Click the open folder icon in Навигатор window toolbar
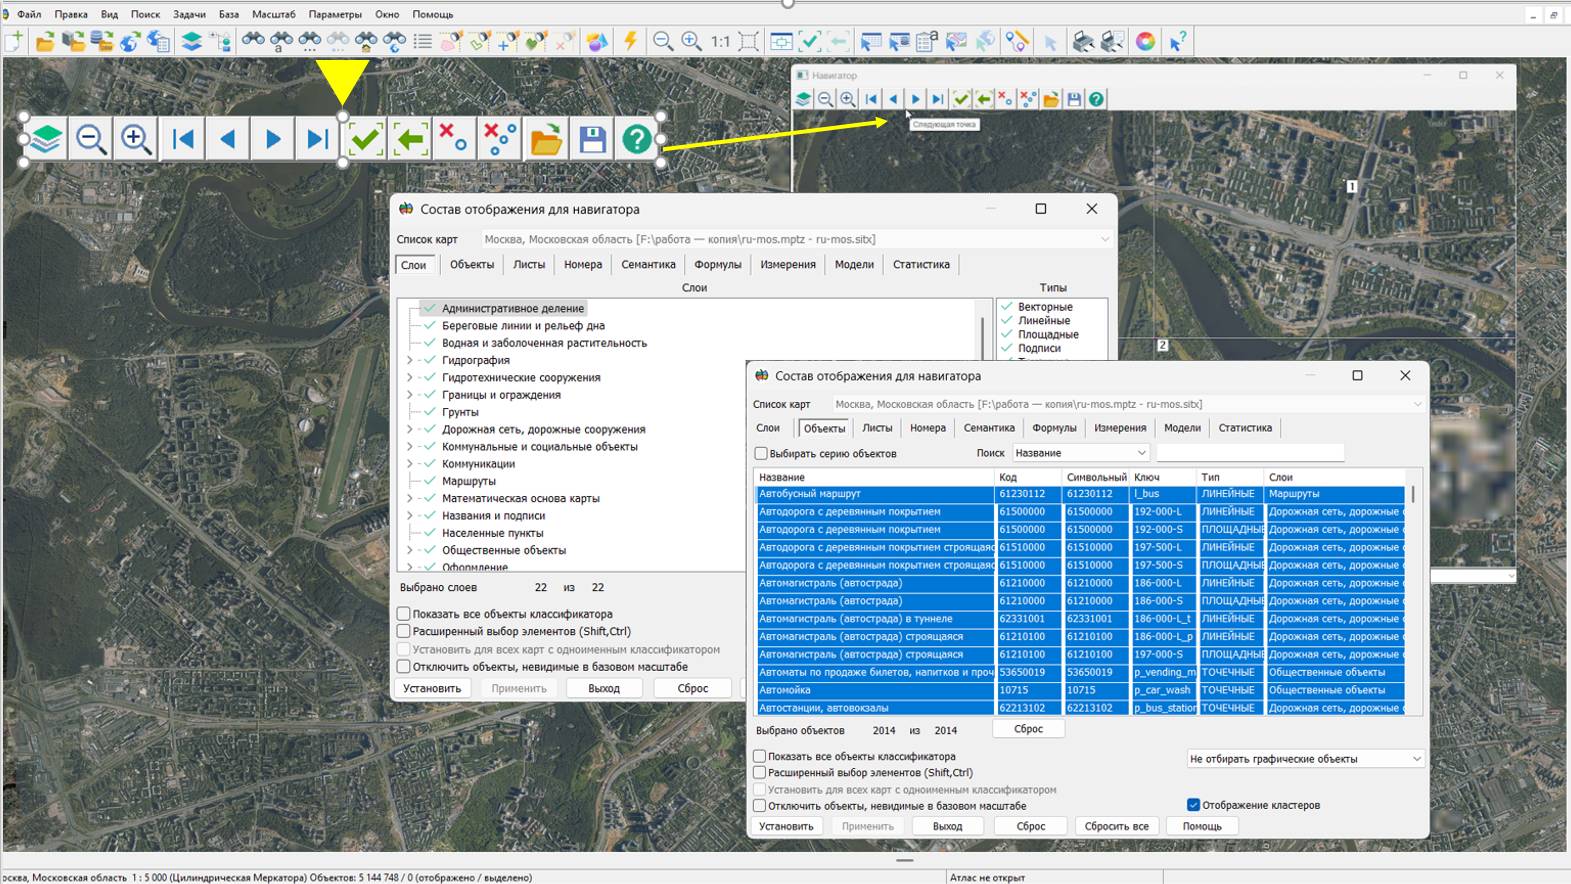The image size is (1571, 884). [1051, 99]
